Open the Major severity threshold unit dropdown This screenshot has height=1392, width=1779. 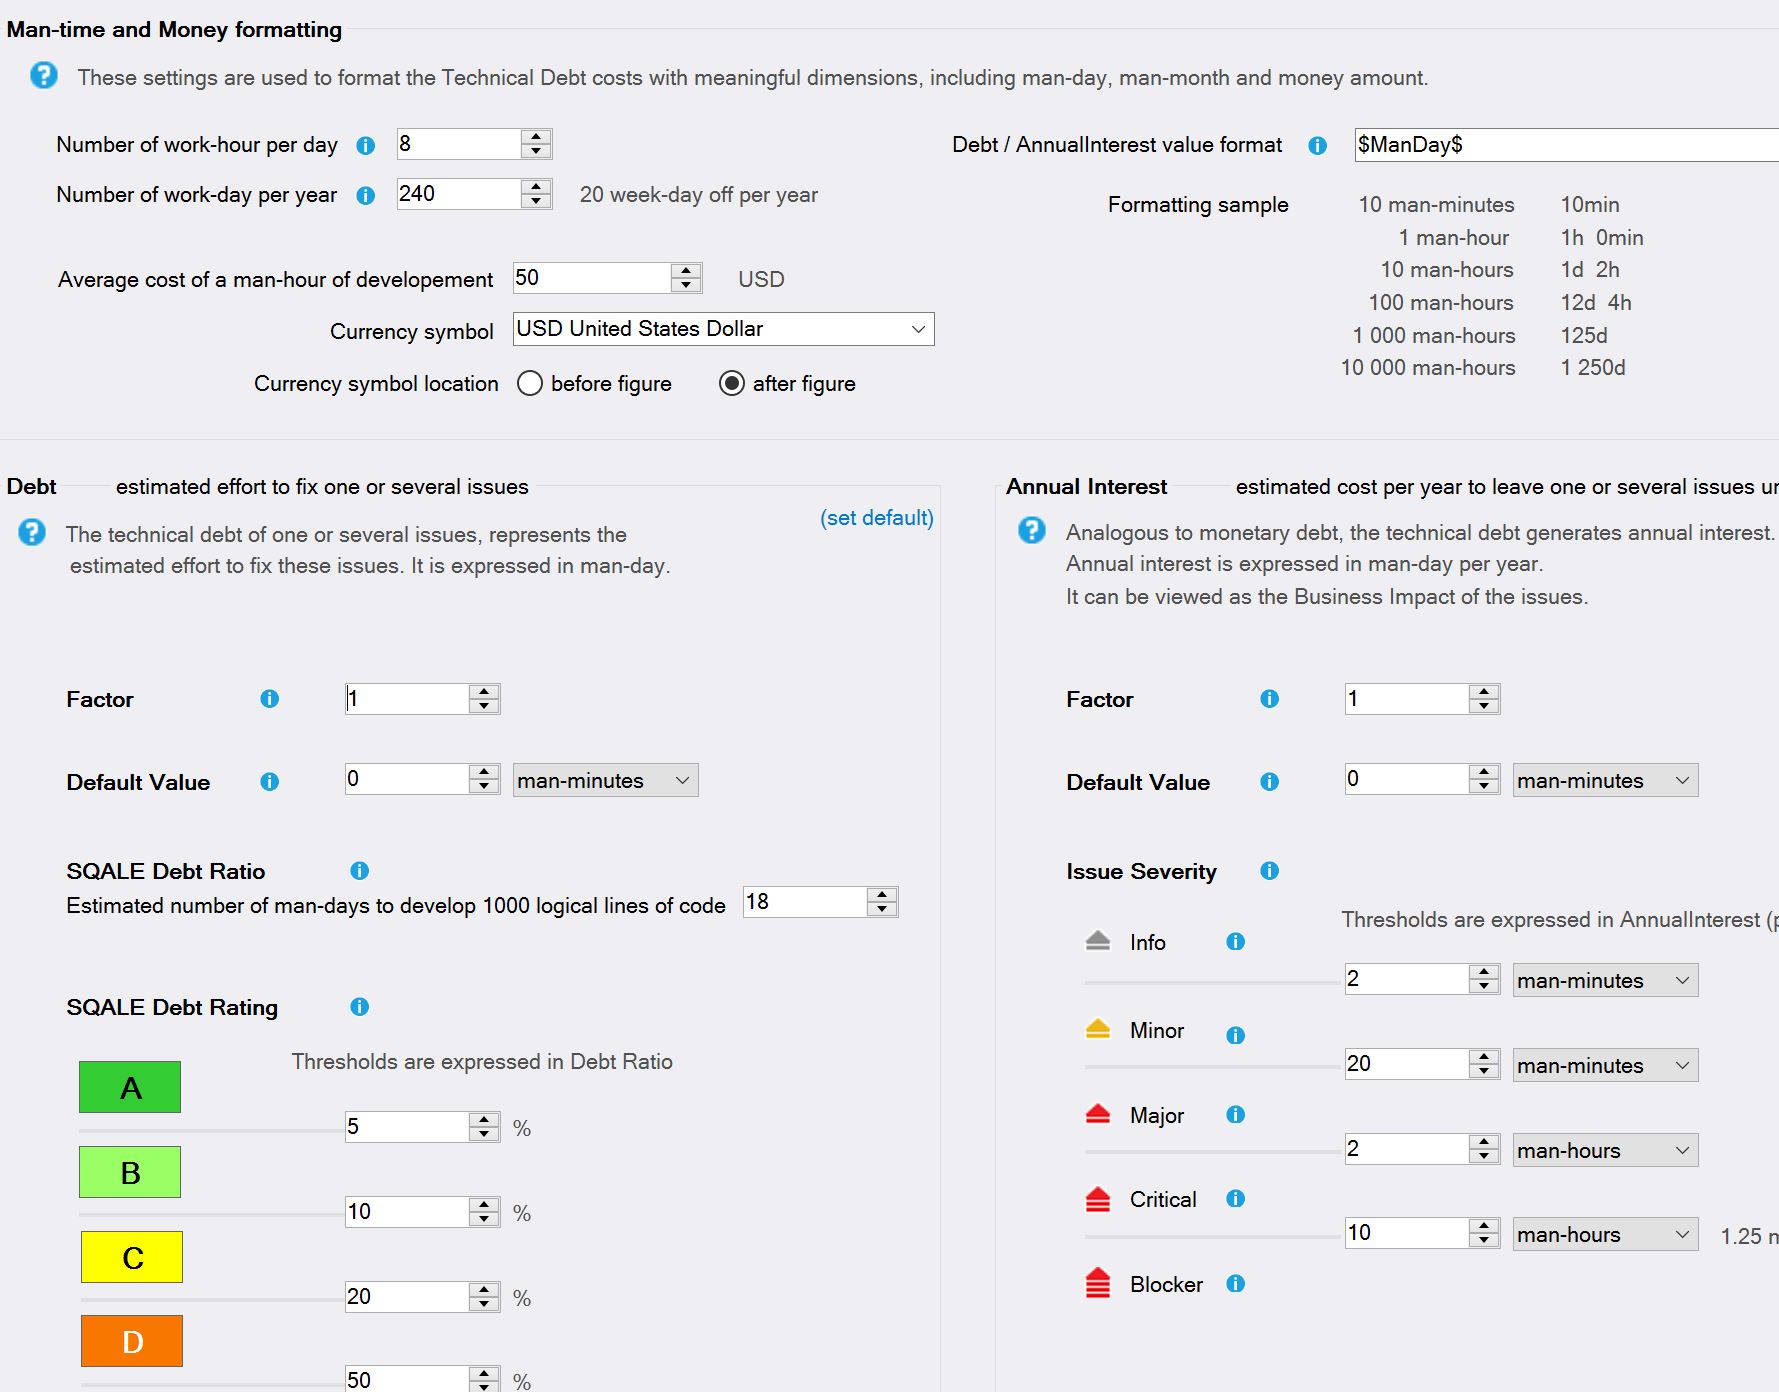click(1604, 1150)
